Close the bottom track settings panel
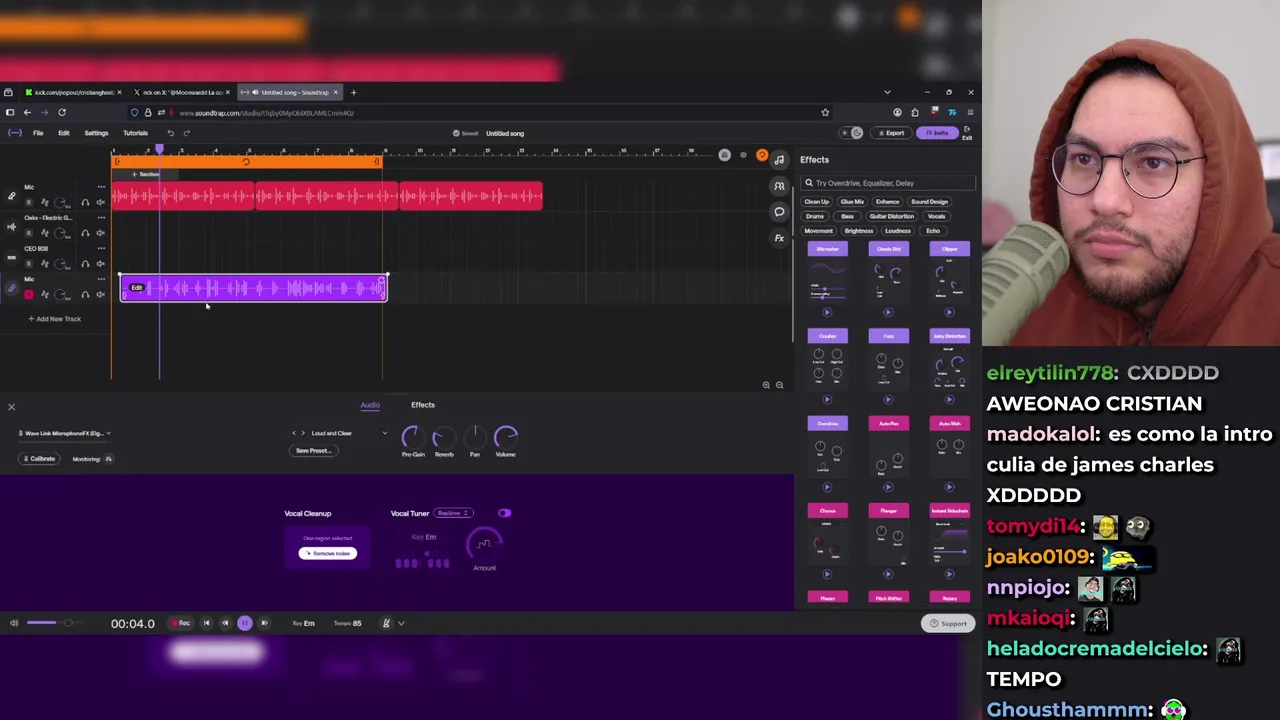The image size is (1280, 720). point(11,407)
